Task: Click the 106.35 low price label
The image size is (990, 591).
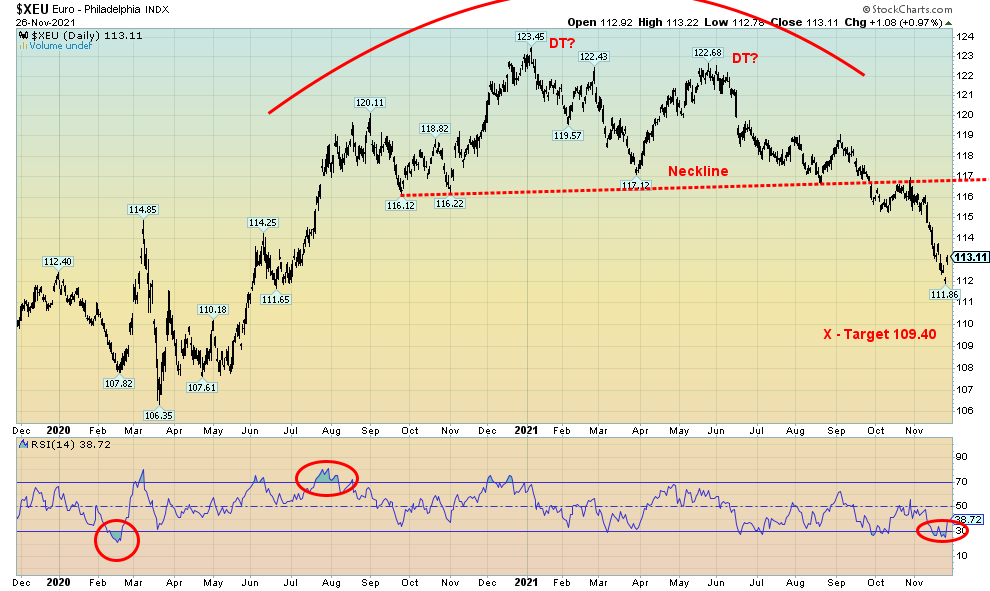Action: click(x=160, y=415)
